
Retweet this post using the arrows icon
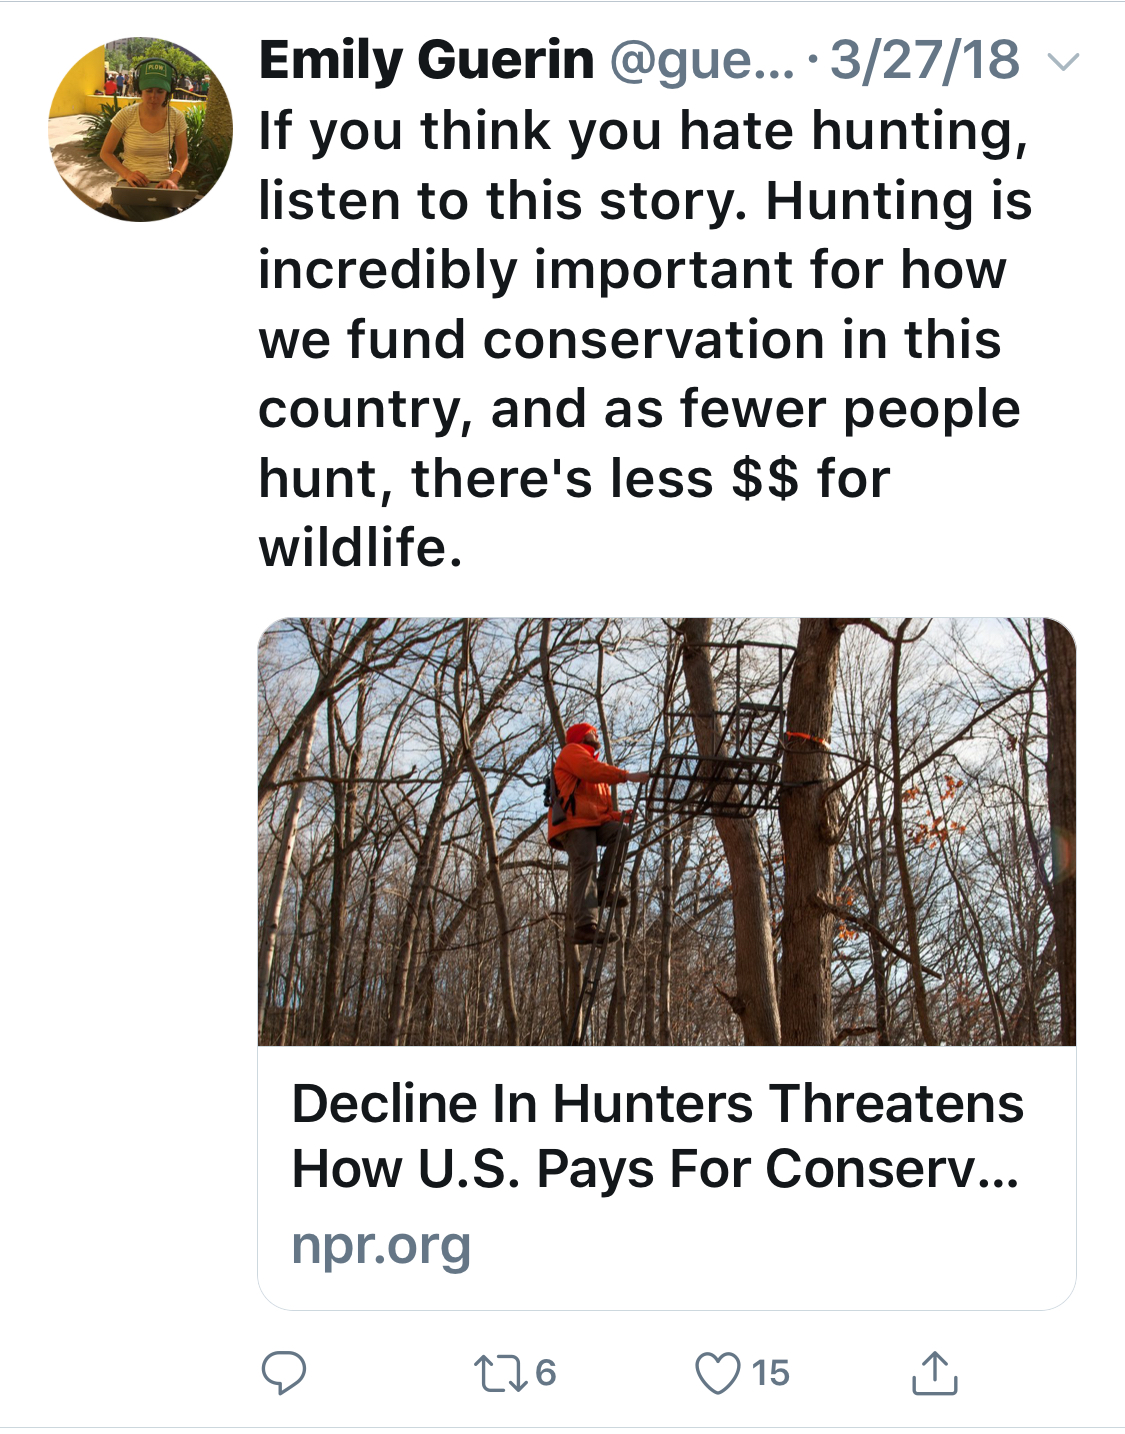pos(500,1373)
